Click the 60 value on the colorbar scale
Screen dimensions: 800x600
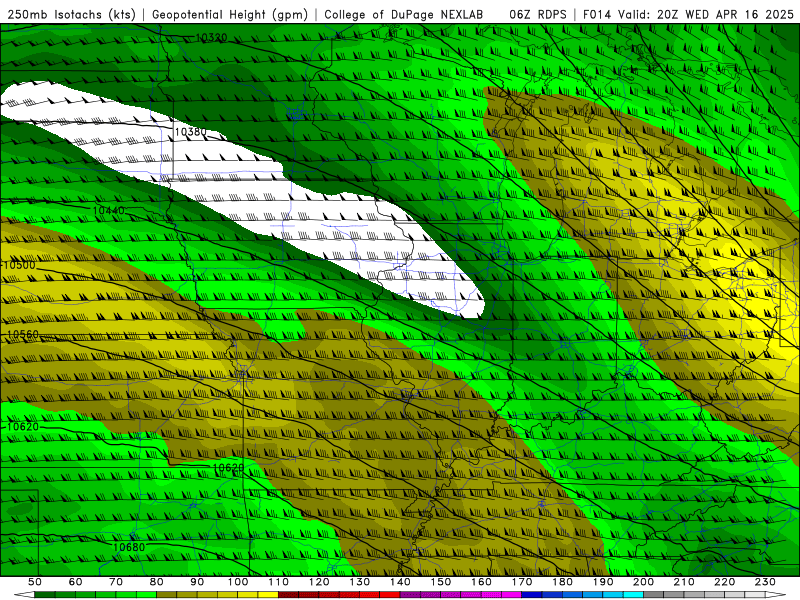(x=75, y=582)
